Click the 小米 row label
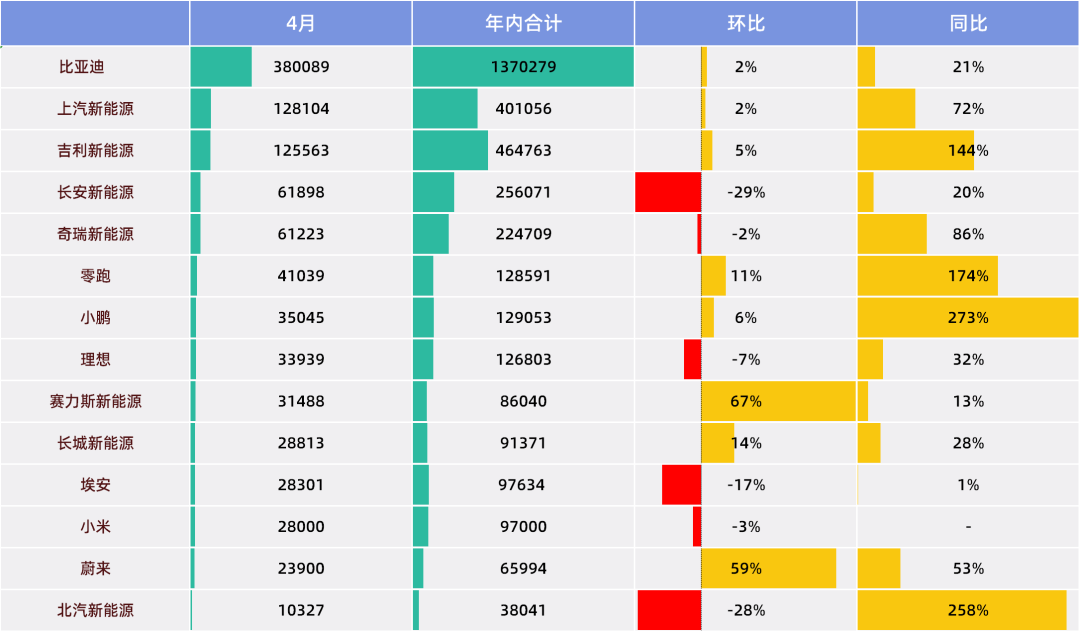The image size is (1080, 632). 95,526
